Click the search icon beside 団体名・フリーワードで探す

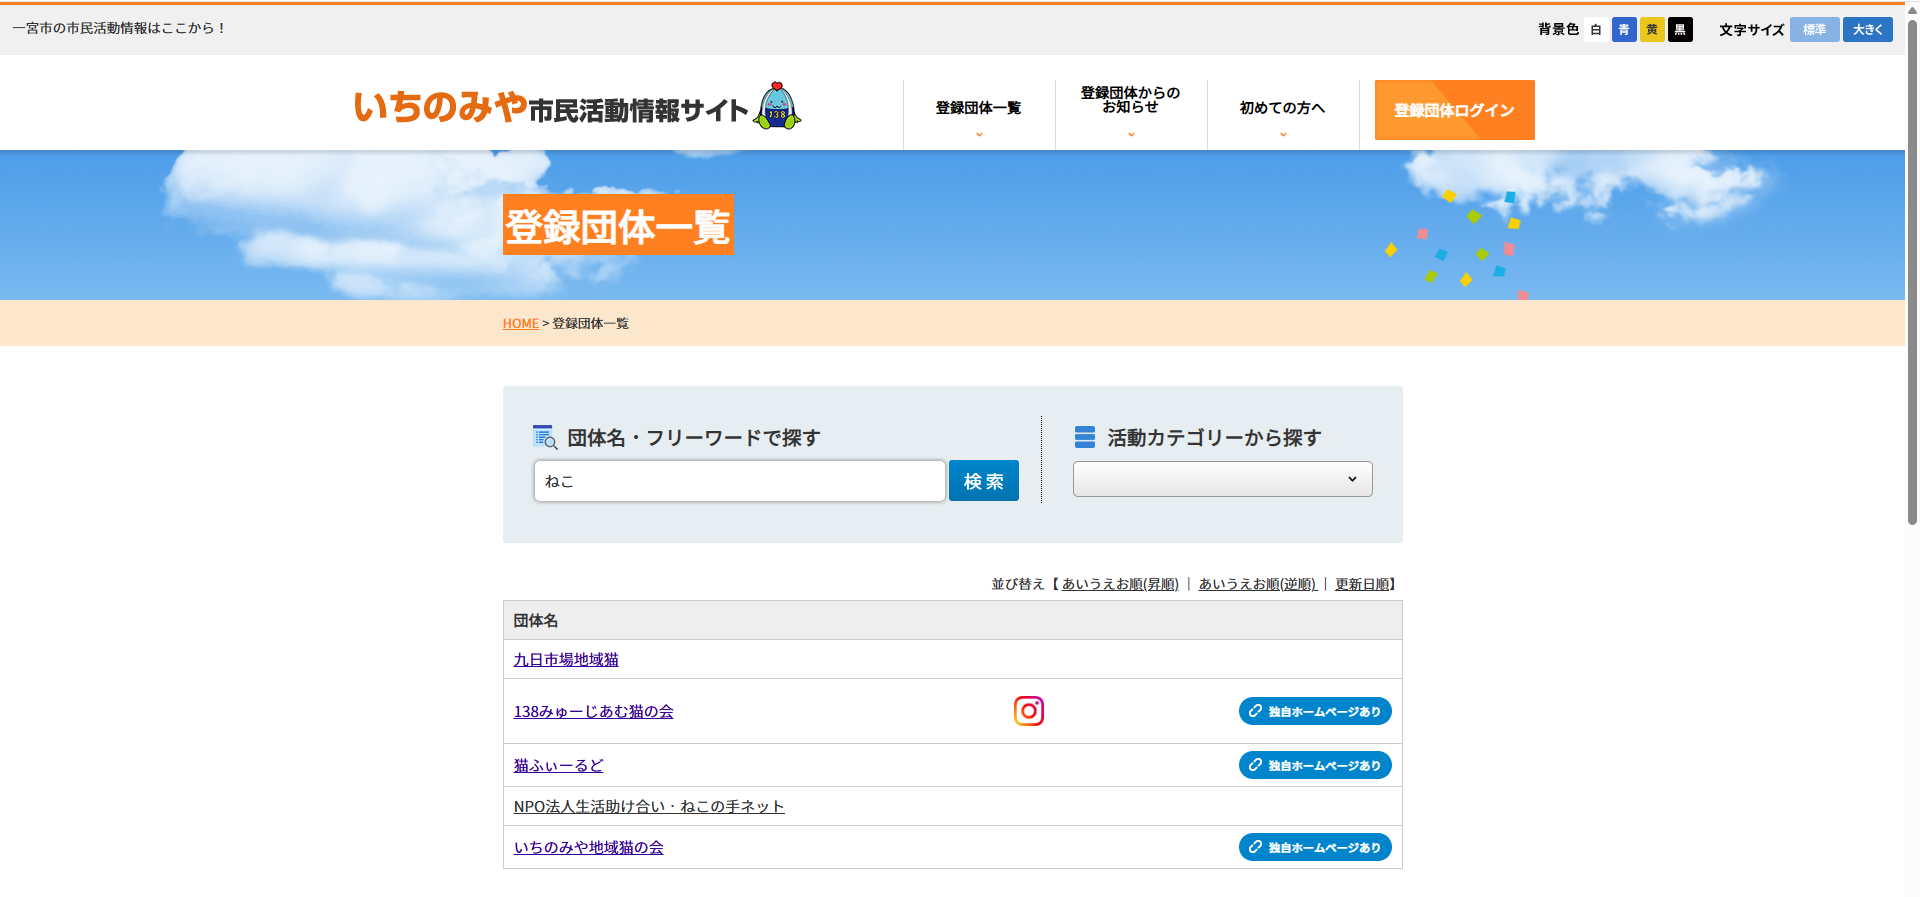point(545,437)
